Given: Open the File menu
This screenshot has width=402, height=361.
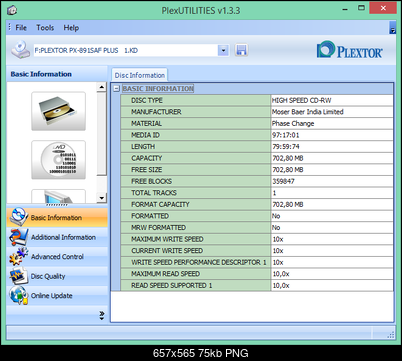Looking at the screenshot, I should tap(21, 28).
